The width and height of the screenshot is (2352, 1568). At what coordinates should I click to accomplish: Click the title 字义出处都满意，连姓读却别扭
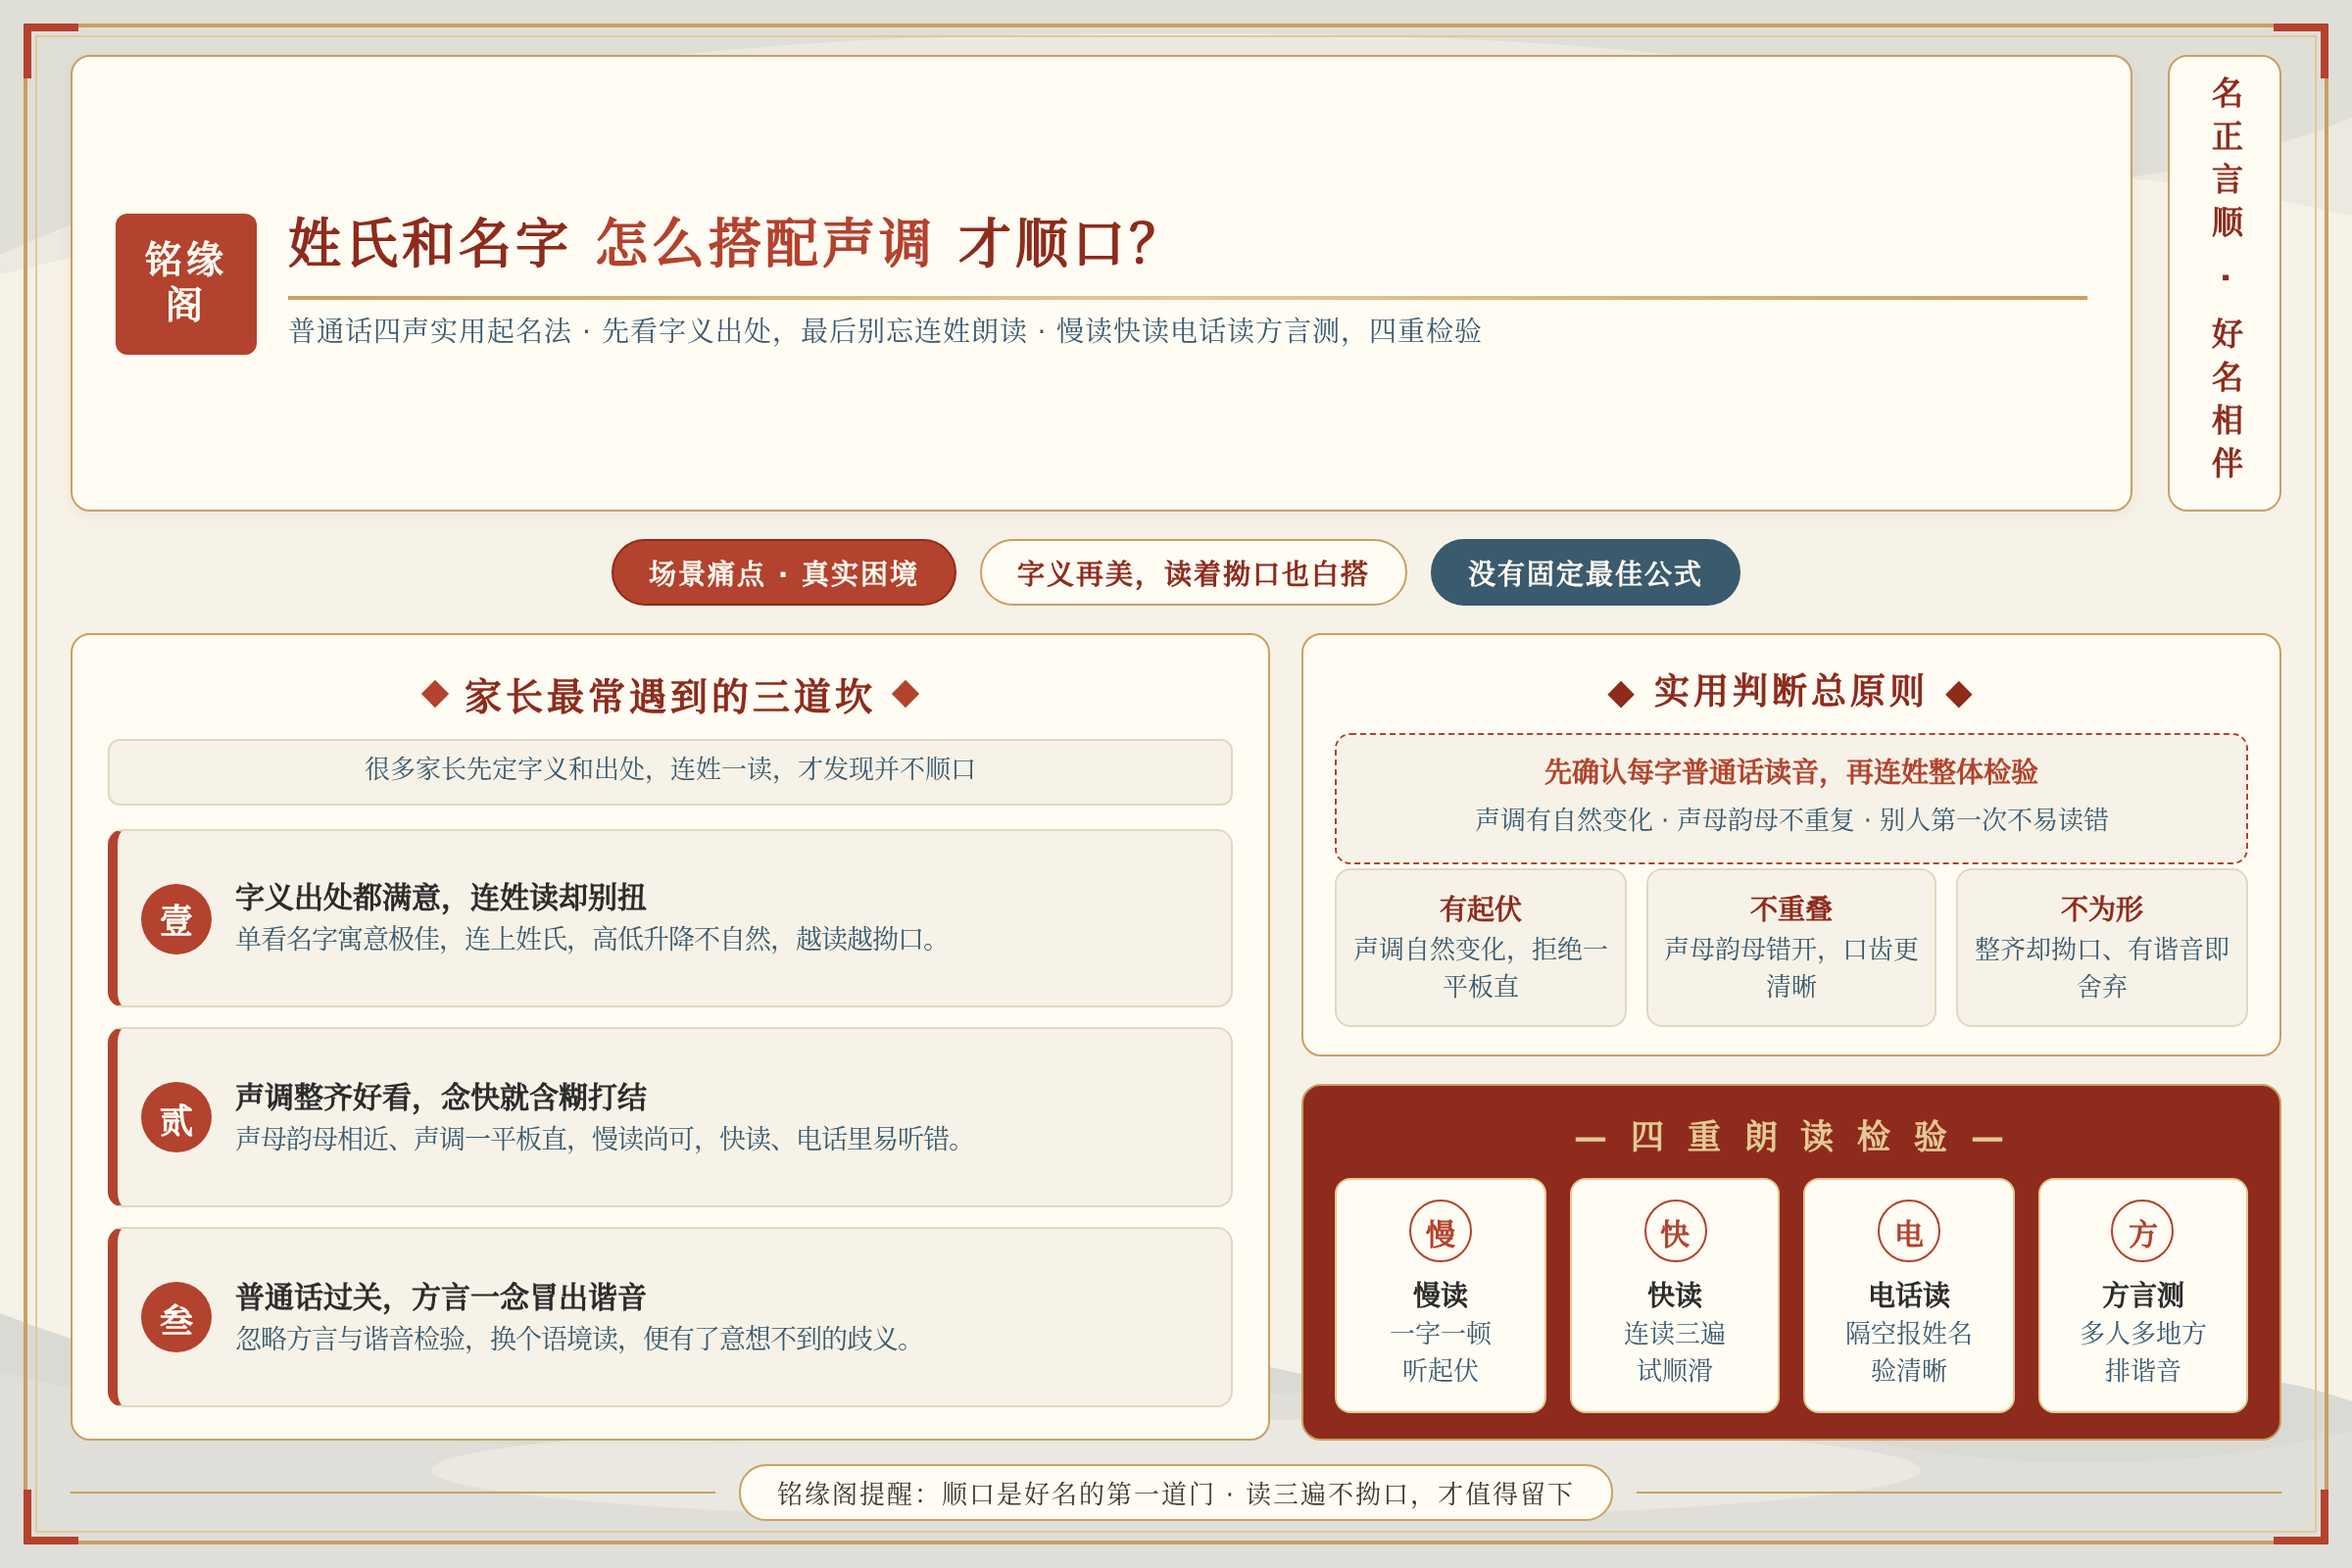(x=441, y=898)
